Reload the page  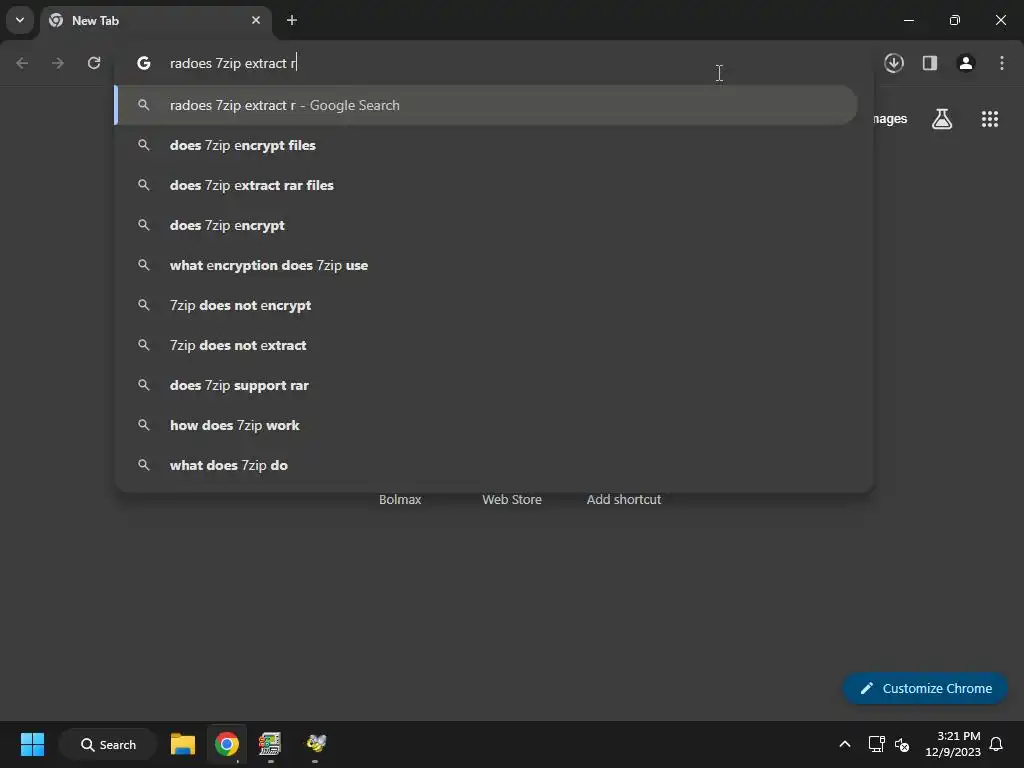(x=94, y=63)
